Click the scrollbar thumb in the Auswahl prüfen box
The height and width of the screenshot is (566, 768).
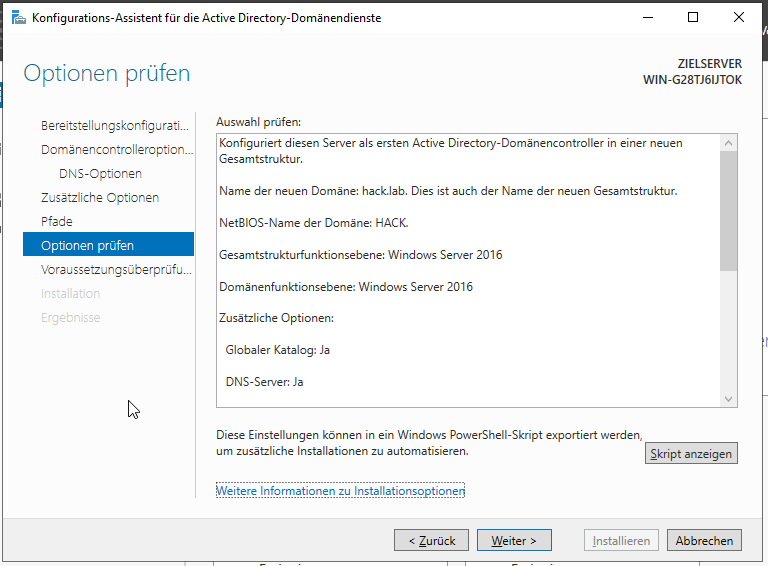tap(728, 210)
